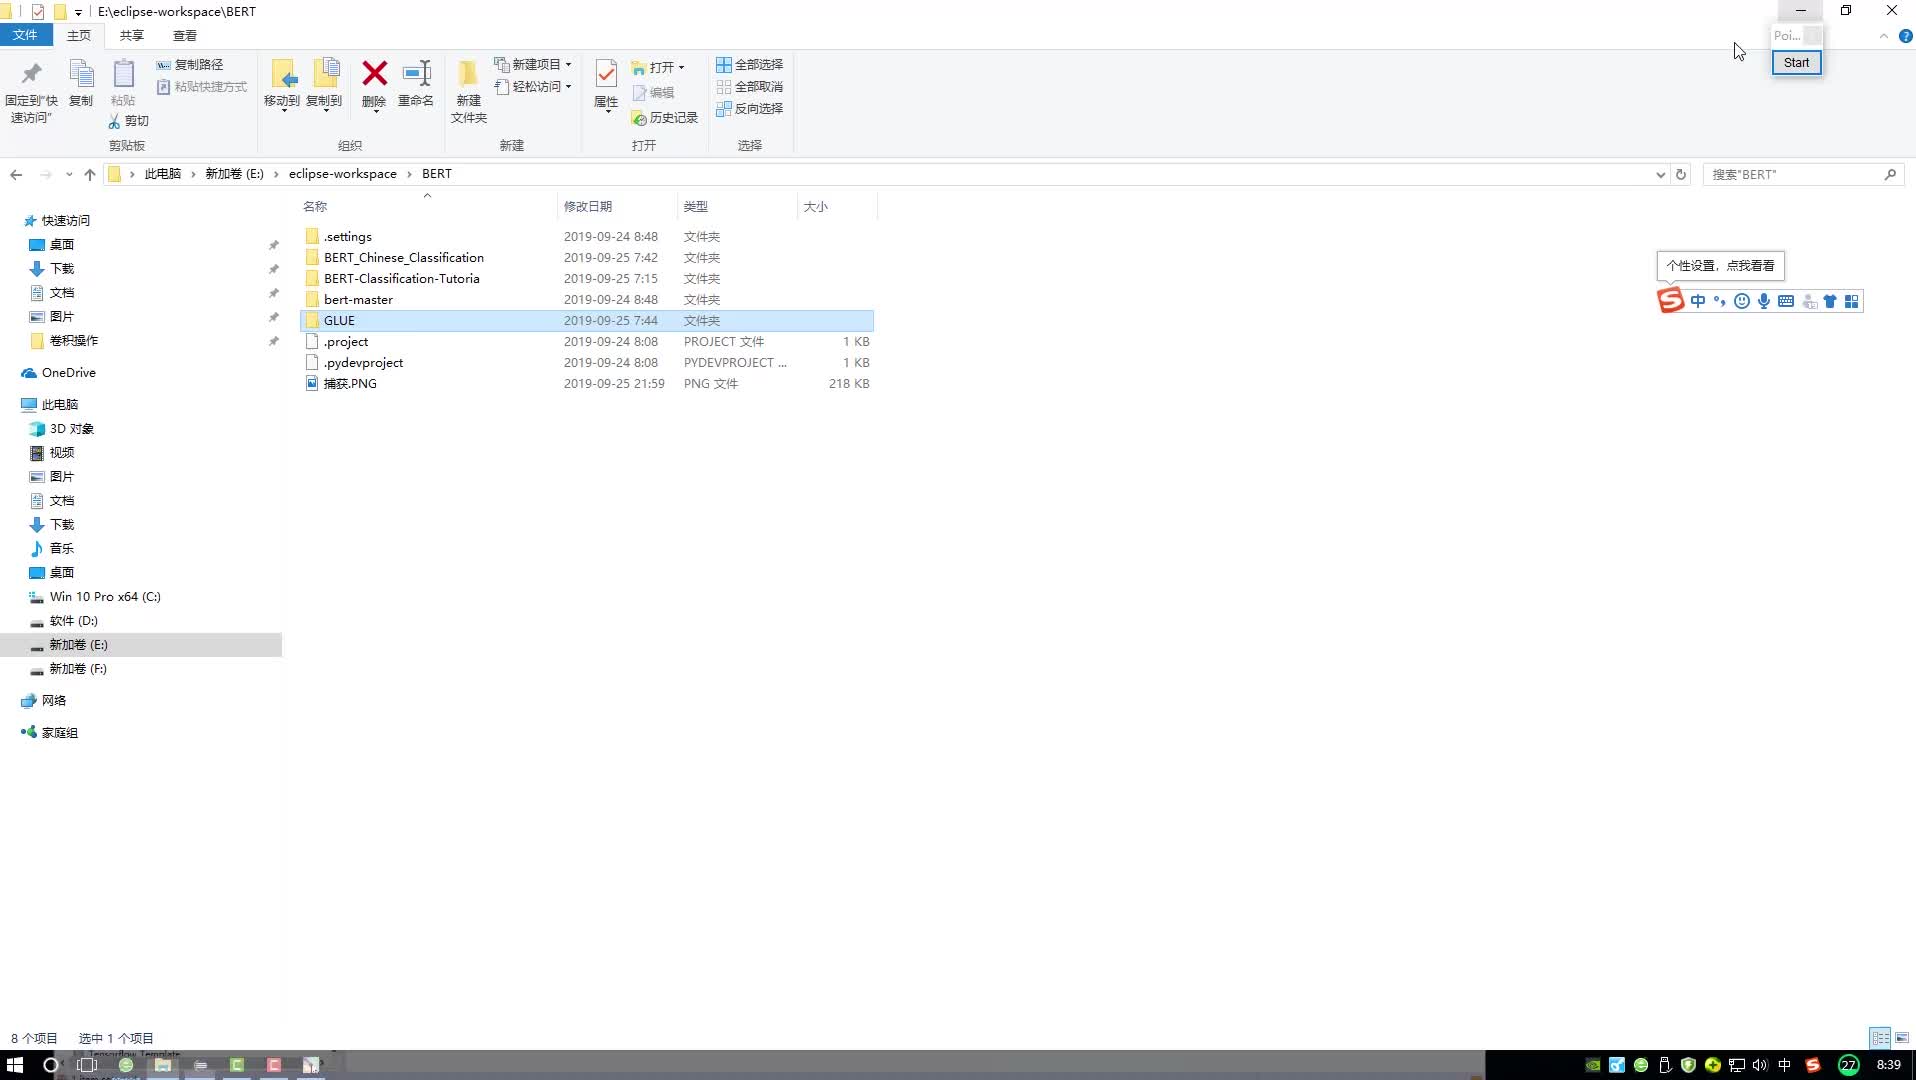Open 家庭组 in the navigation pane
The image size is (1916, 1080).
pos(59,733)
